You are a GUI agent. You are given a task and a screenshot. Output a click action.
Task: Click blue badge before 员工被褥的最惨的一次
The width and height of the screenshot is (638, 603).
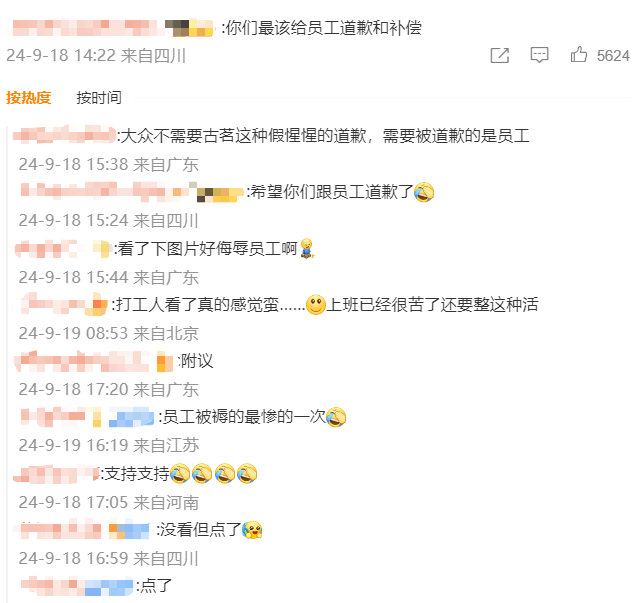point(131,417)
